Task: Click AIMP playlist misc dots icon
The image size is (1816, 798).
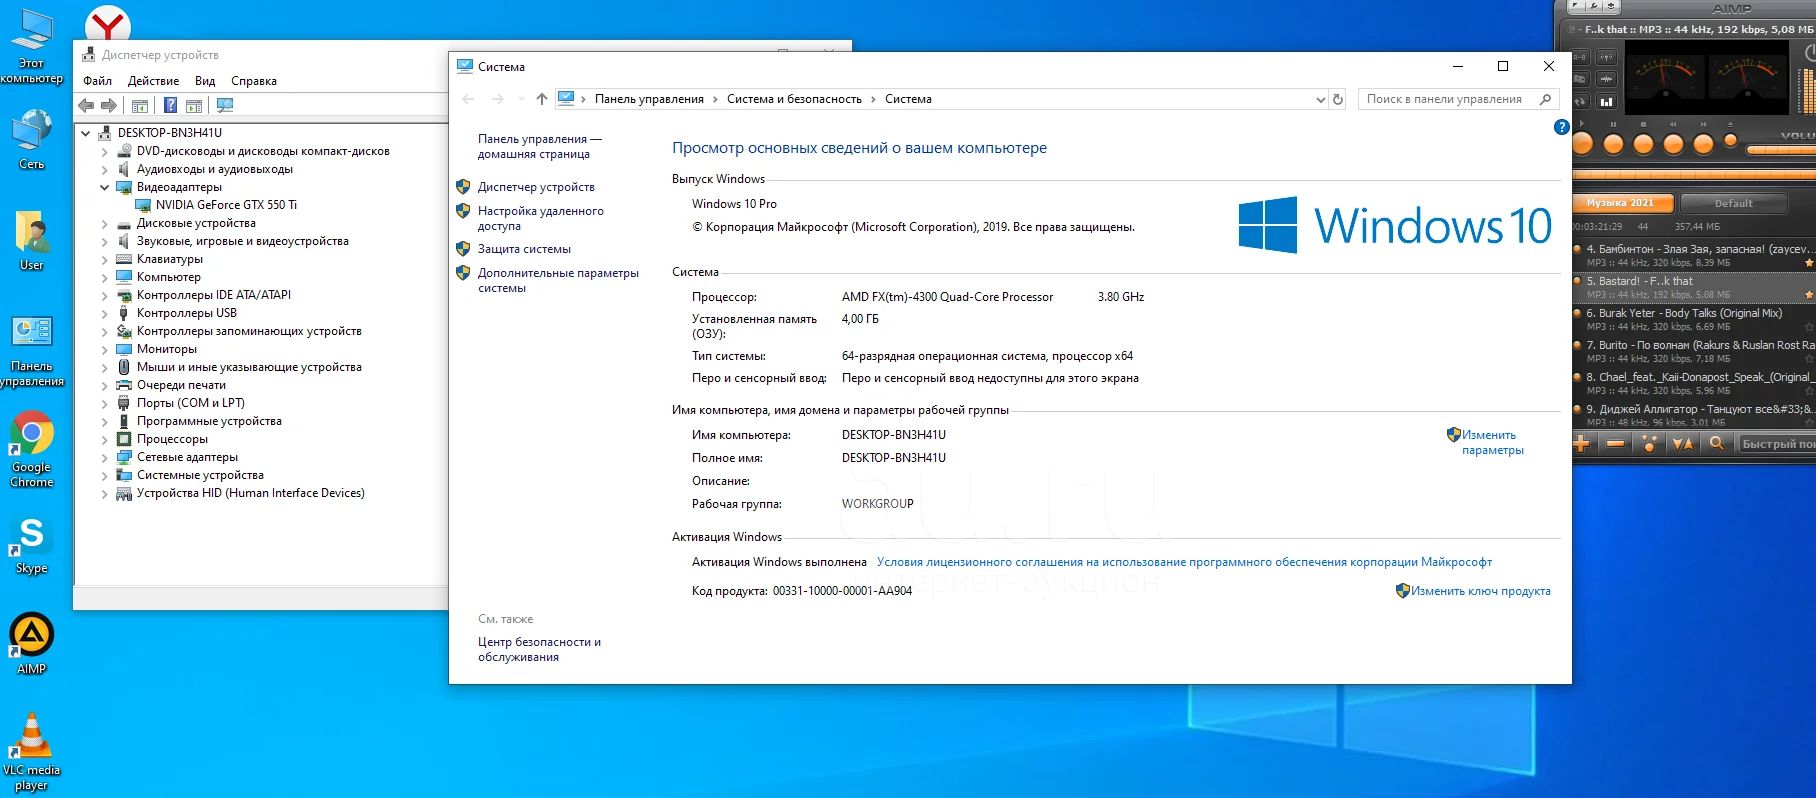Action: click(x=1649, y=444)
